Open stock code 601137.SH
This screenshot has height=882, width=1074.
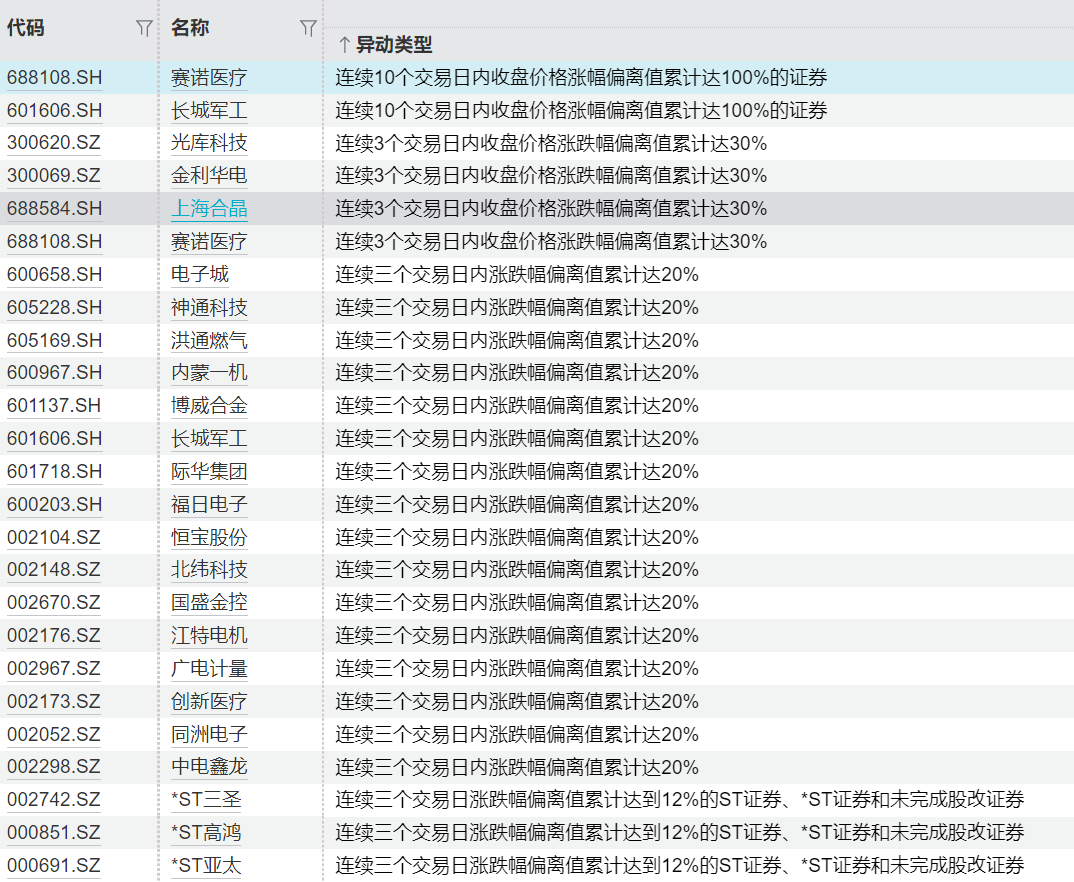click(x=53, y=405)
